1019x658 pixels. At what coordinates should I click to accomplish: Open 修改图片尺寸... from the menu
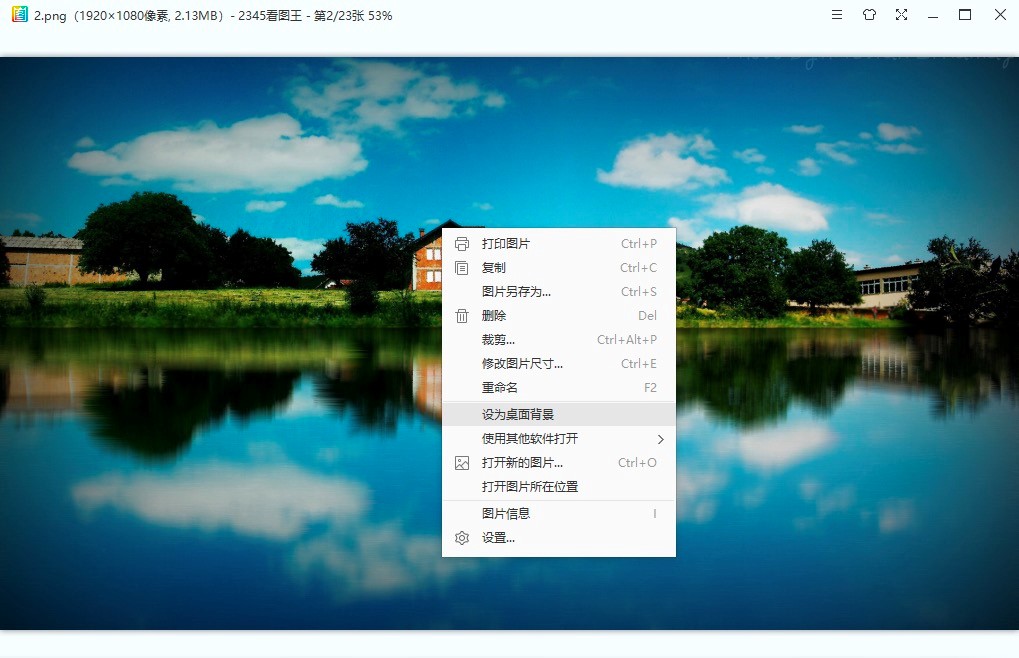(x=559, y=364)
